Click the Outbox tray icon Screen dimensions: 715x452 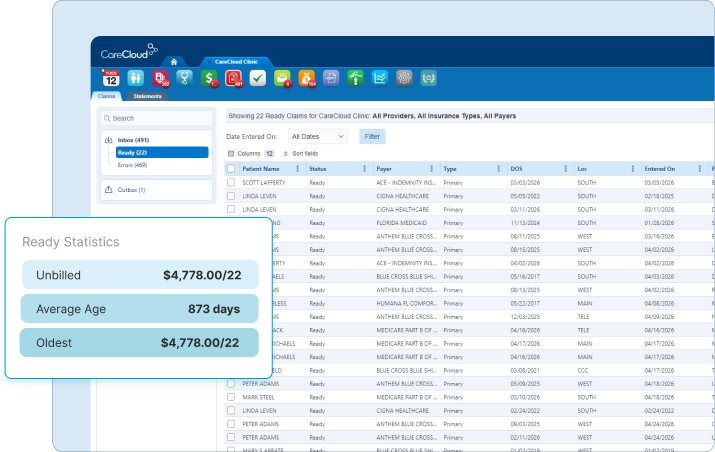point(109,190)
